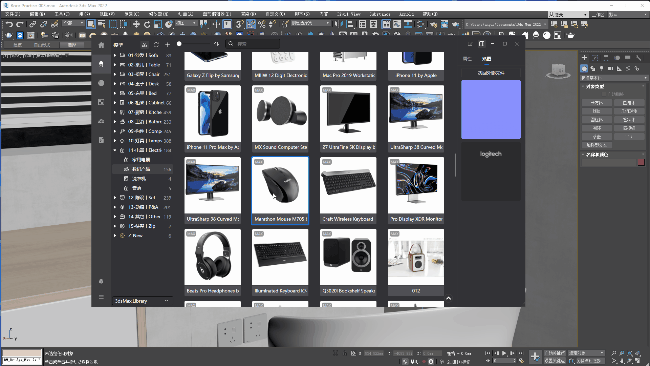Select Geometry sphere category in command panel
Image resolution: width=650 pixels, height=366 pixels.
coord(584,68)
